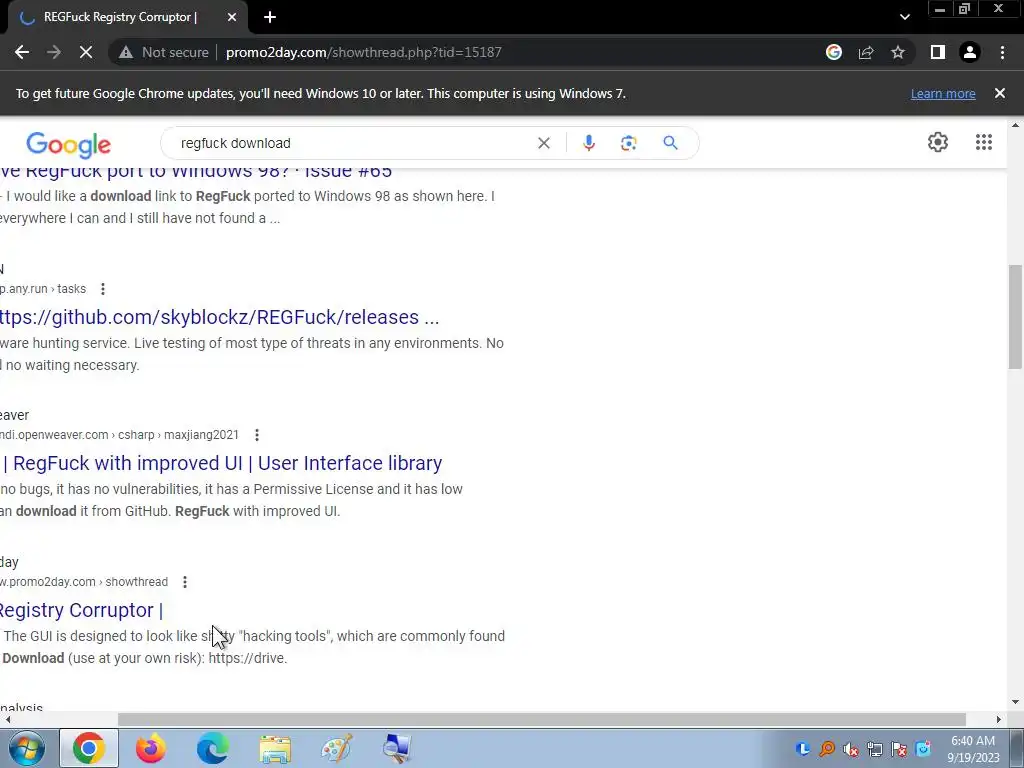Image resolution: width=1024 pixels, height=768 pixels.
Task: Launch Microsoft Edge from the taskbar
Action: coord(213,748)
